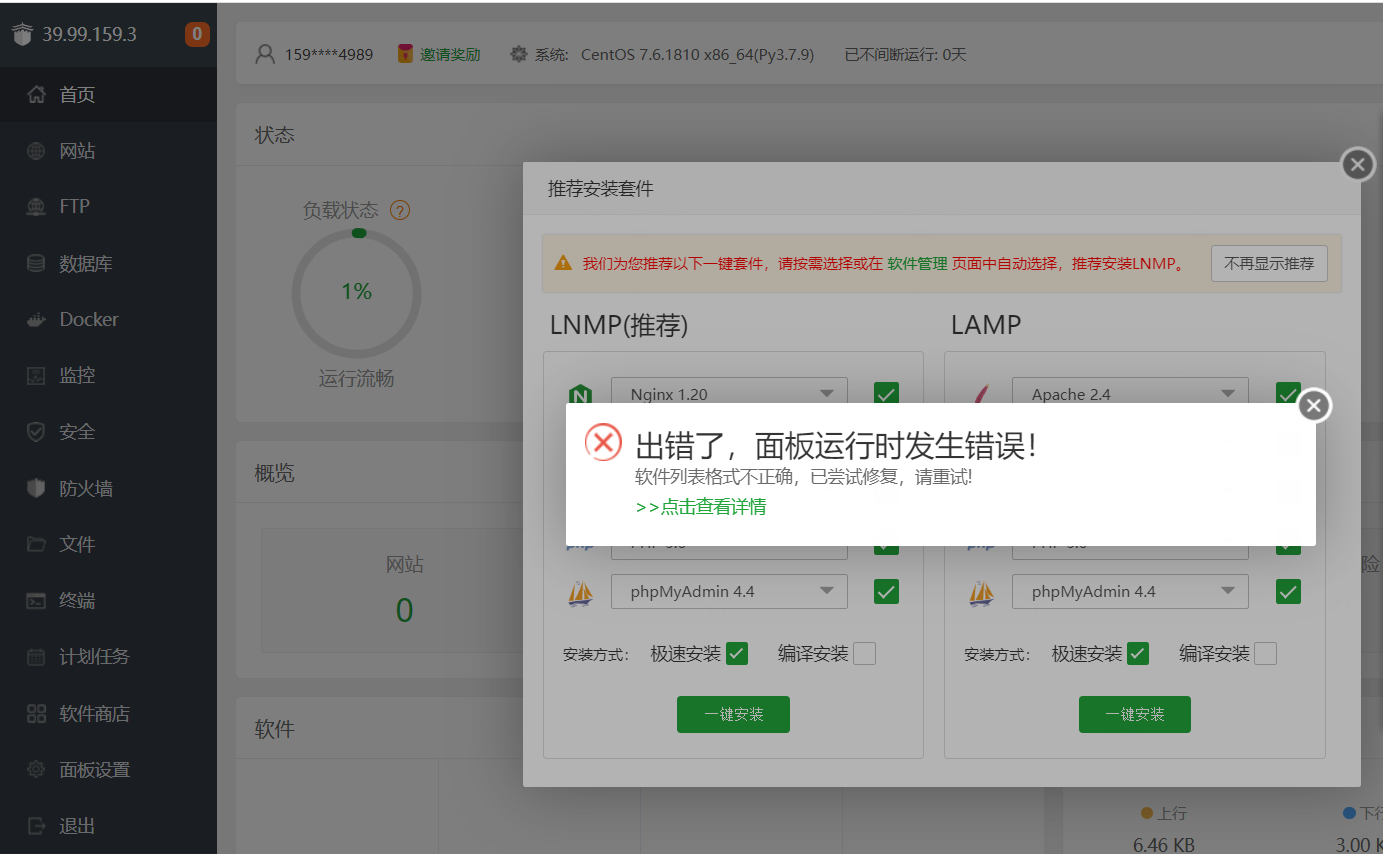Click the monitor chart icon for 监控

(x=36, y=376)
